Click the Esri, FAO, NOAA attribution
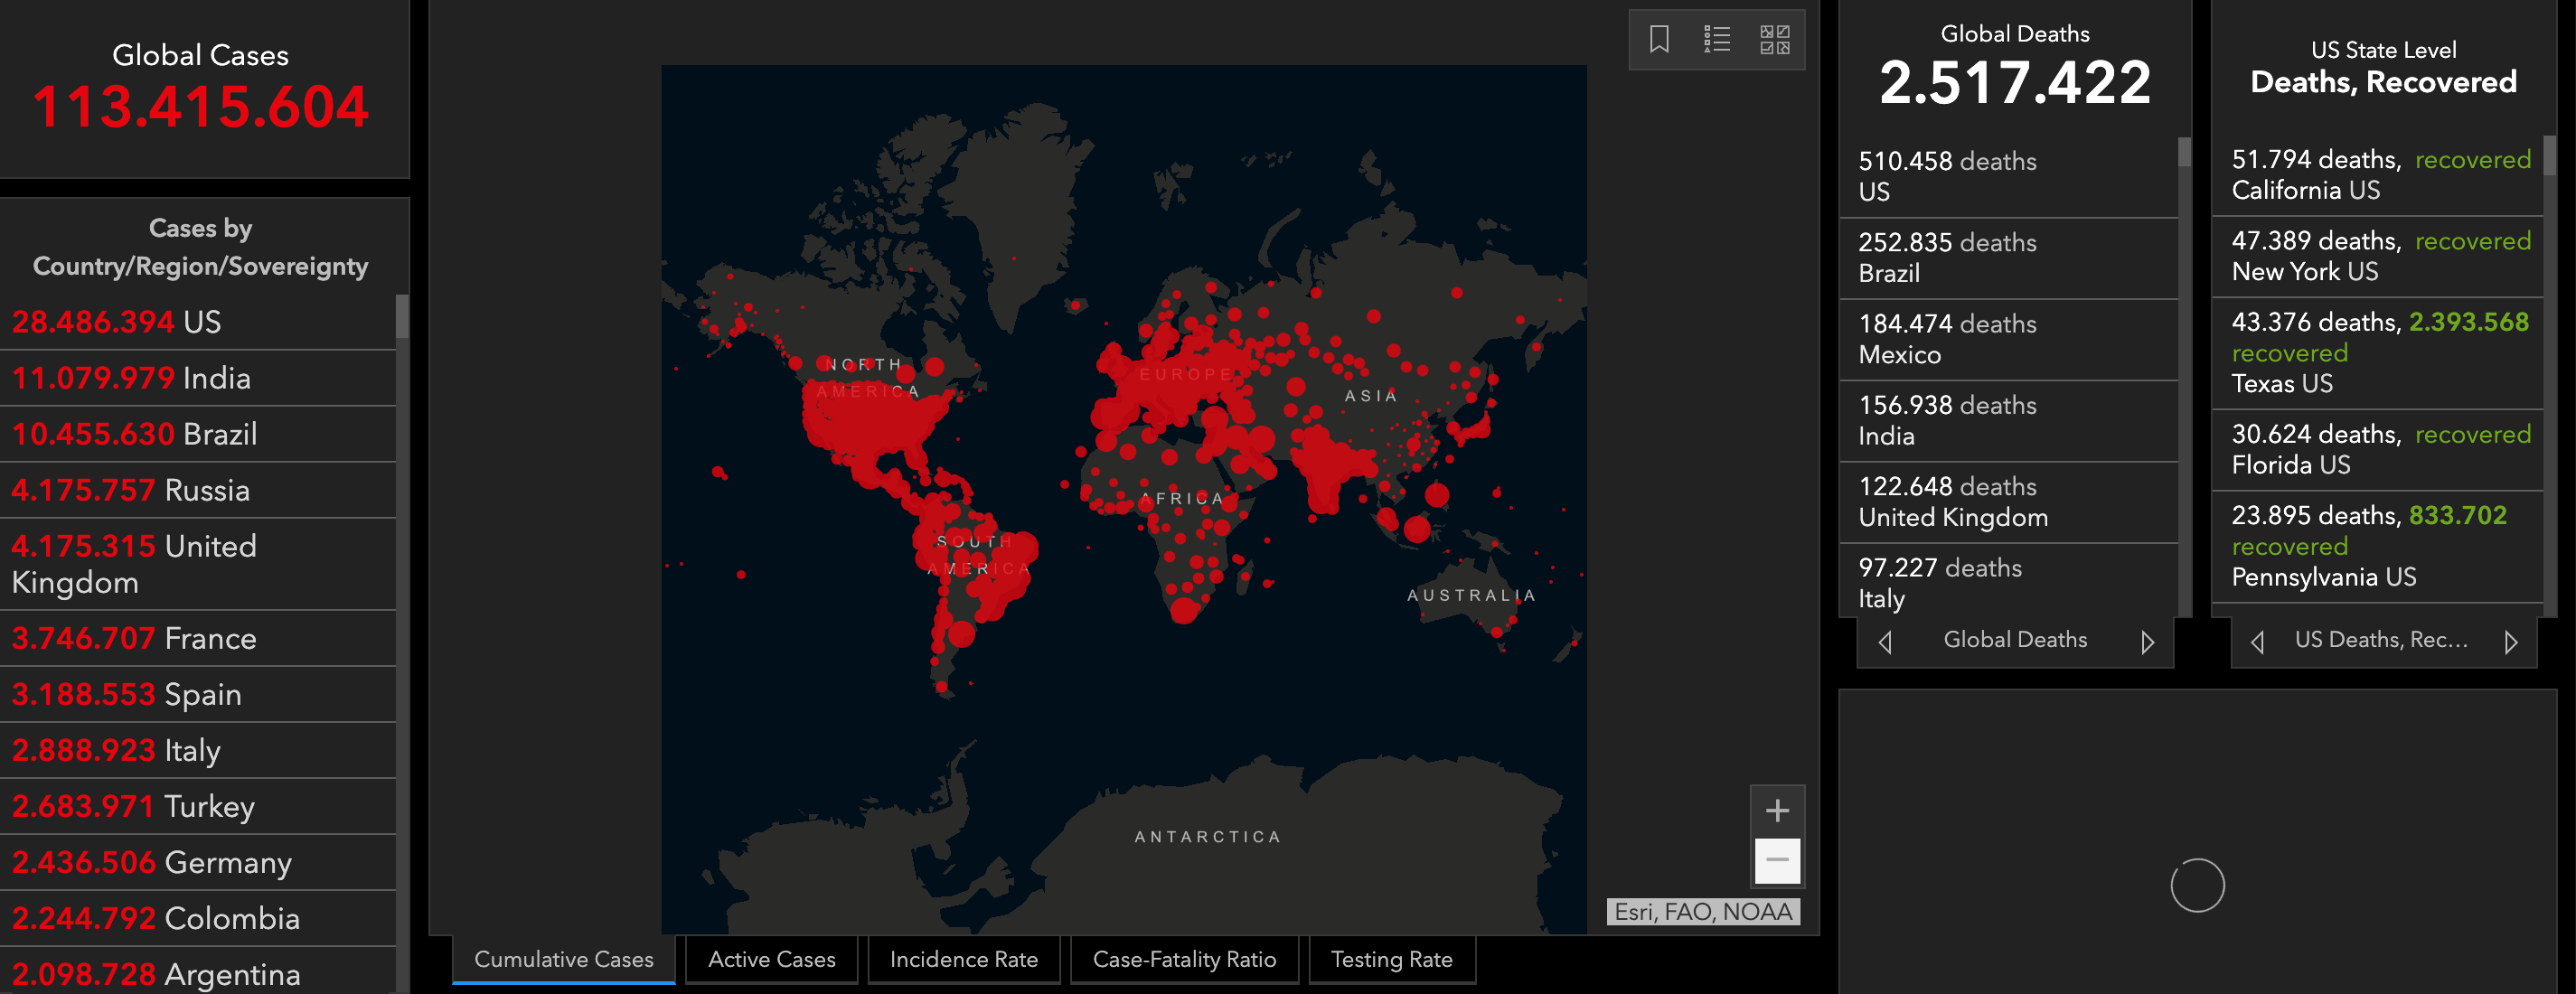Viewport: 2576px width, 994px height. click(x=1702, y=912)
